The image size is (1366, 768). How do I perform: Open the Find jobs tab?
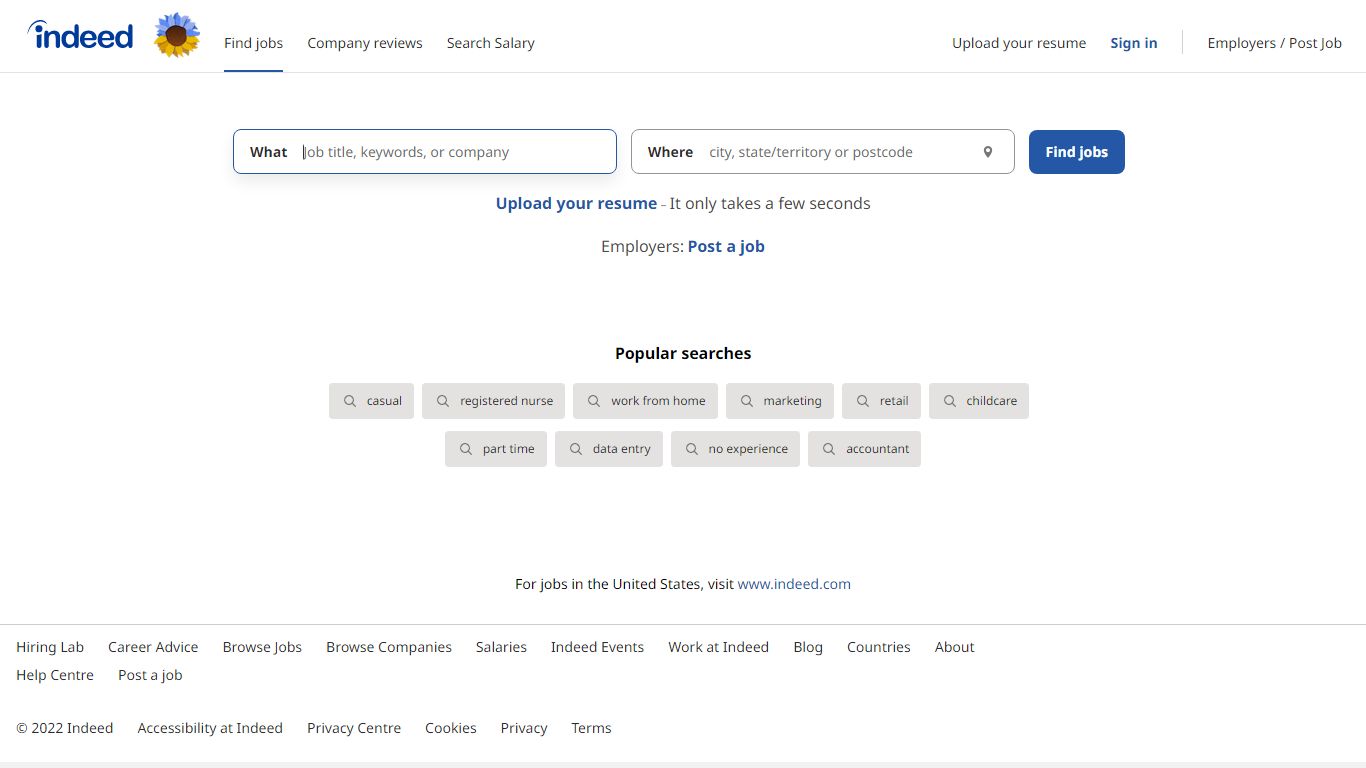[x=253, y=43]
